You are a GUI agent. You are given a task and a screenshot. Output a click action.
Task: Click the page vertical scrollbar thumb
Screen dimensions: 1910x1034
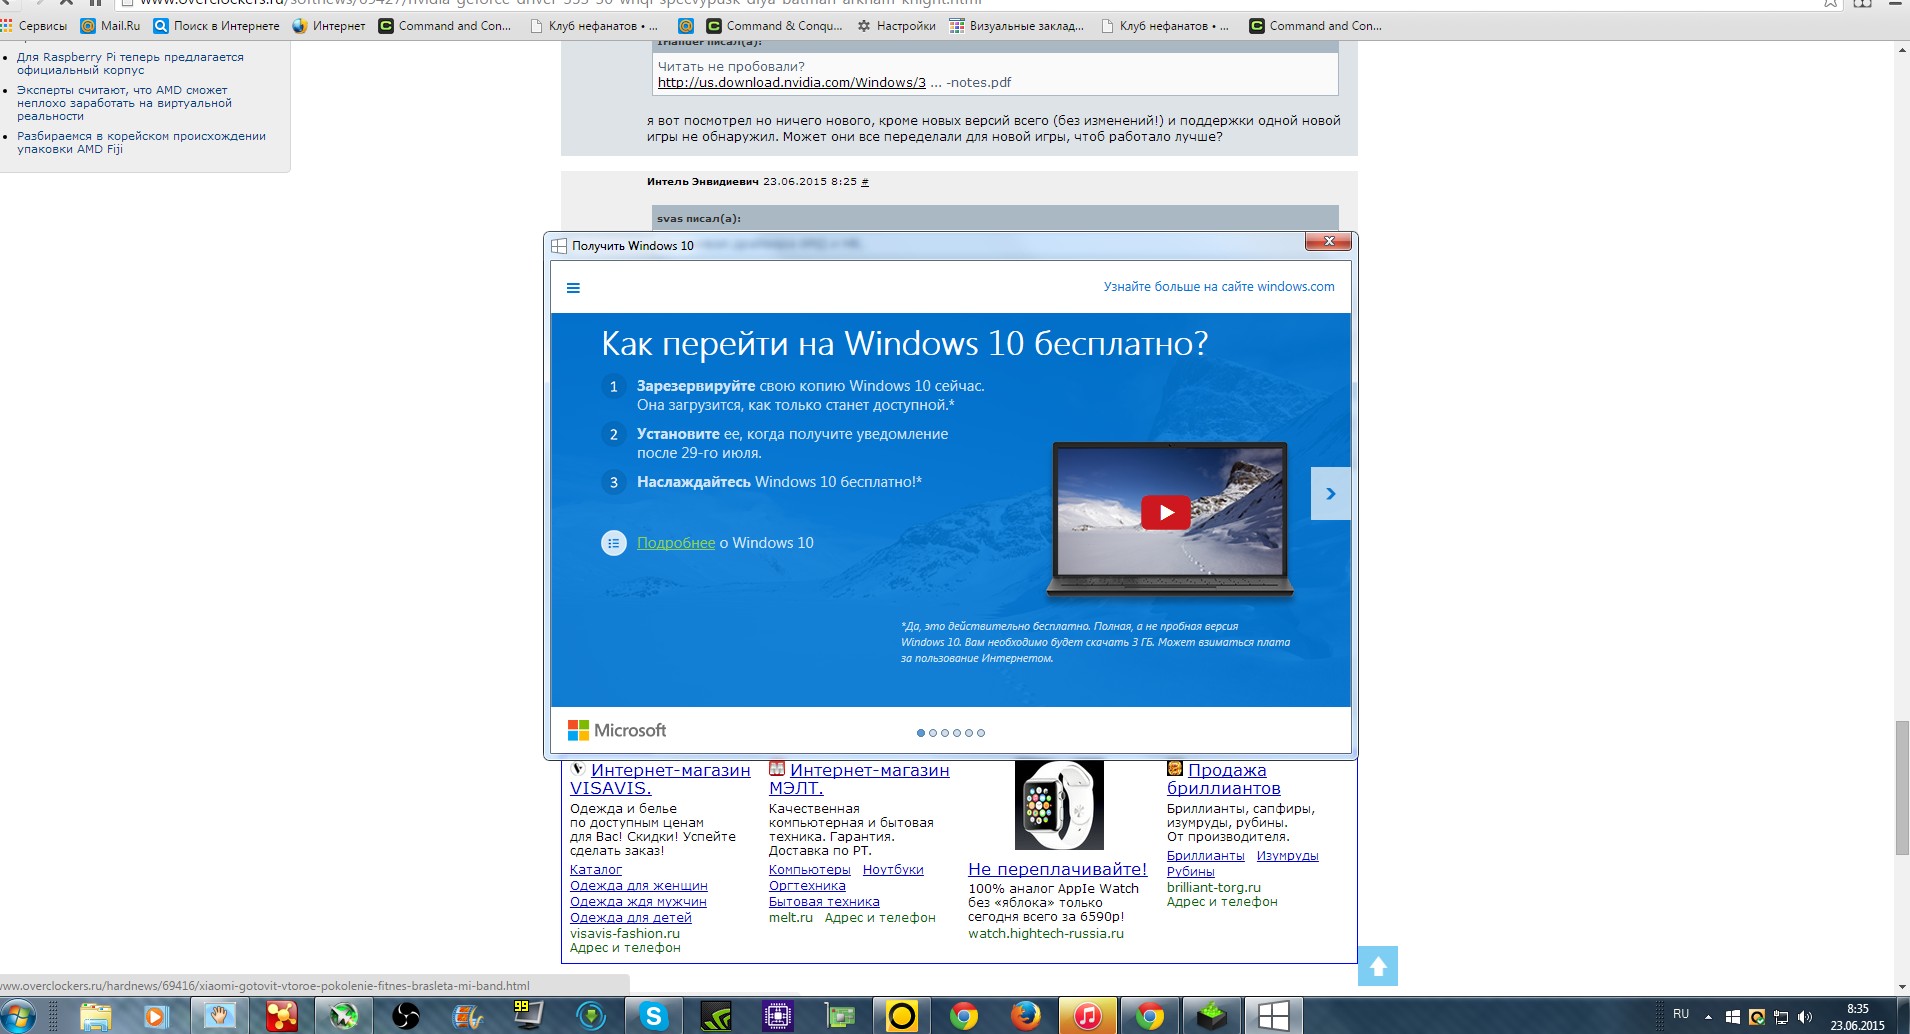coord(1901,788)
